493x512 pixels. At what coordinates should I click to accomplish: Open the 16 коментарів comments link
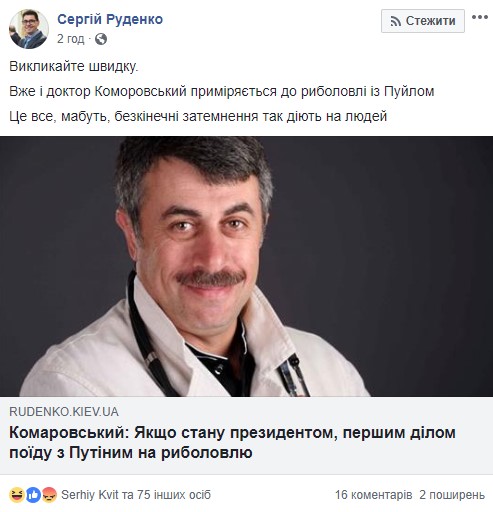coord(373,495)
